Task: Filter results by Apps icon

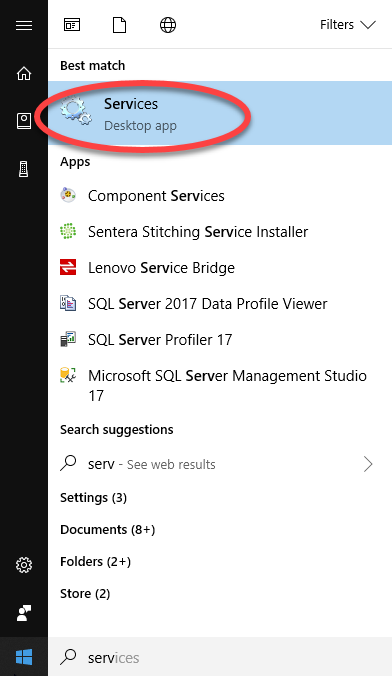Action: [72, 25]
